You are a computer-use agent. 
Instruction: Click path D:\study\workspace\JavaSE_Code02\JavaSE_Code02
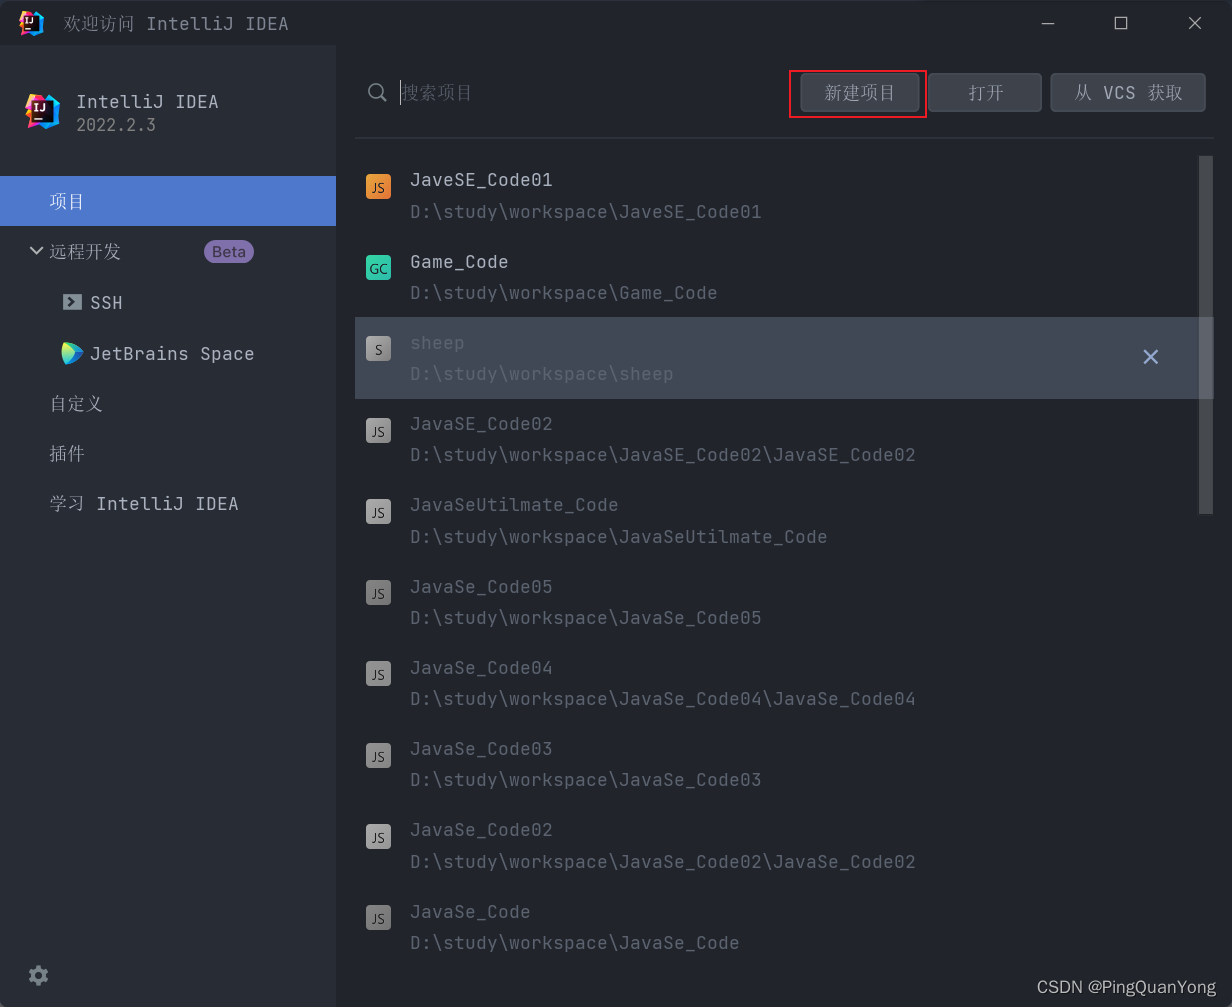[x=663, y=455]
